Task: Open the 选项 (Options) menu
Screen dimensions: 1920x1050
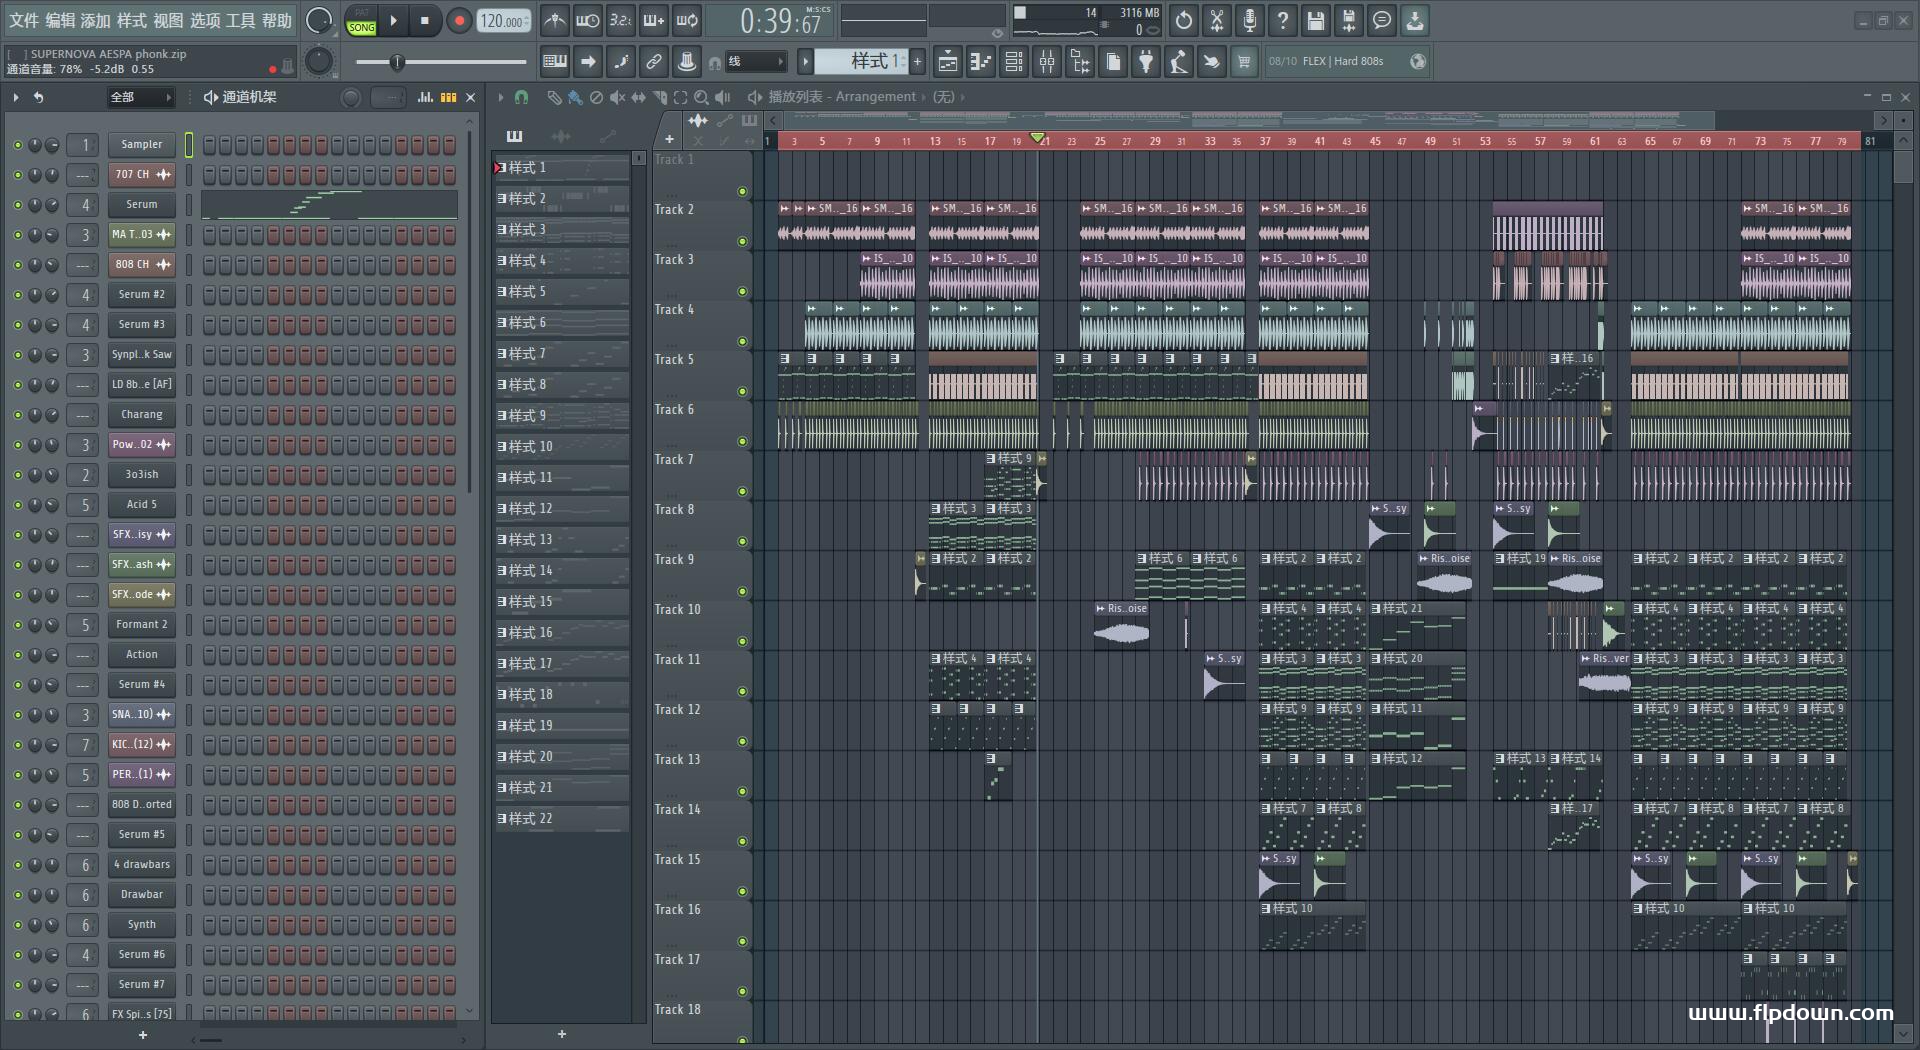Action: click(x=205, y=20)
